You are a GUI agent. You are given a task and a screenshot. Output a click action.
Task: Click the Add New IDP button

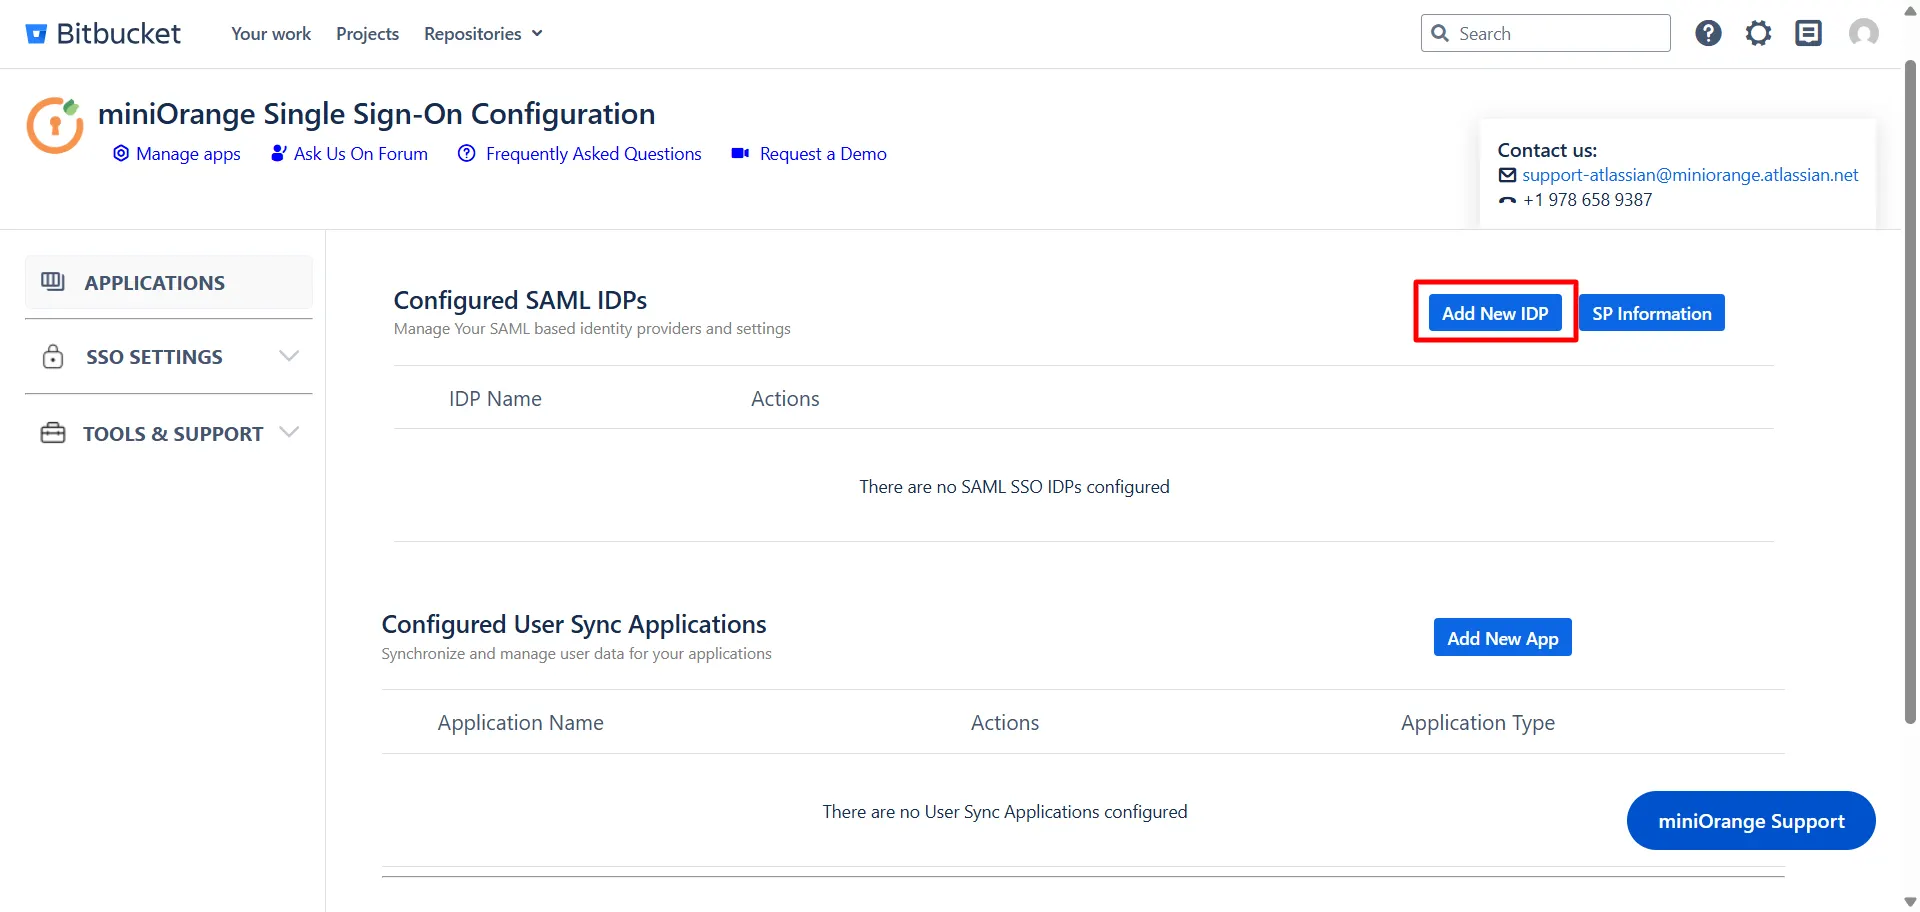tap(1494, 312)
